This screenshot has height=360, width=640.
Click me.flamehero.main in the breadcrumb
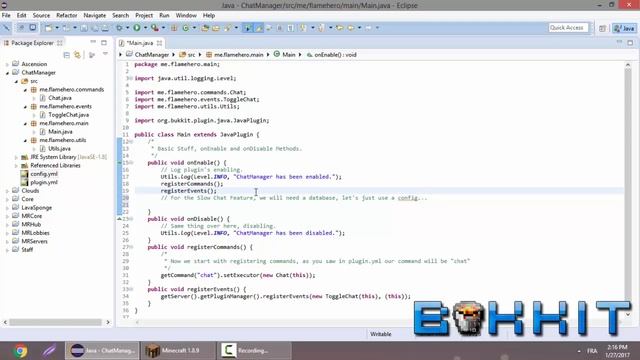click(x=239, y=55)
